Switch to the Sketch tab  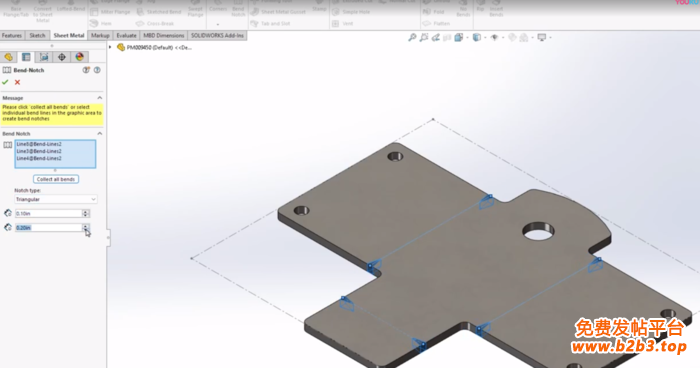(37, 35)
